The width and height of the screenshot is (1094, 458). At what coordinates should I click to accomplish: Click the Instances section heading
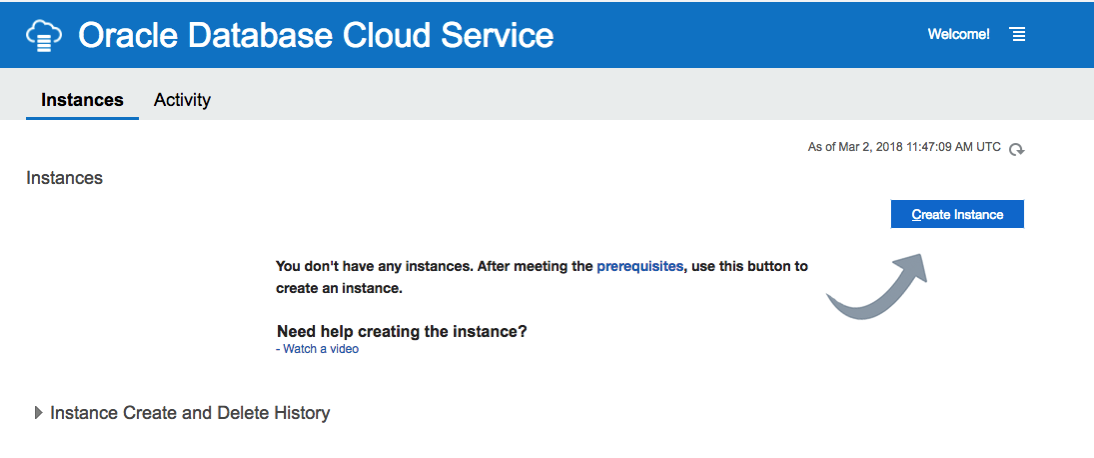click(64, 178)
